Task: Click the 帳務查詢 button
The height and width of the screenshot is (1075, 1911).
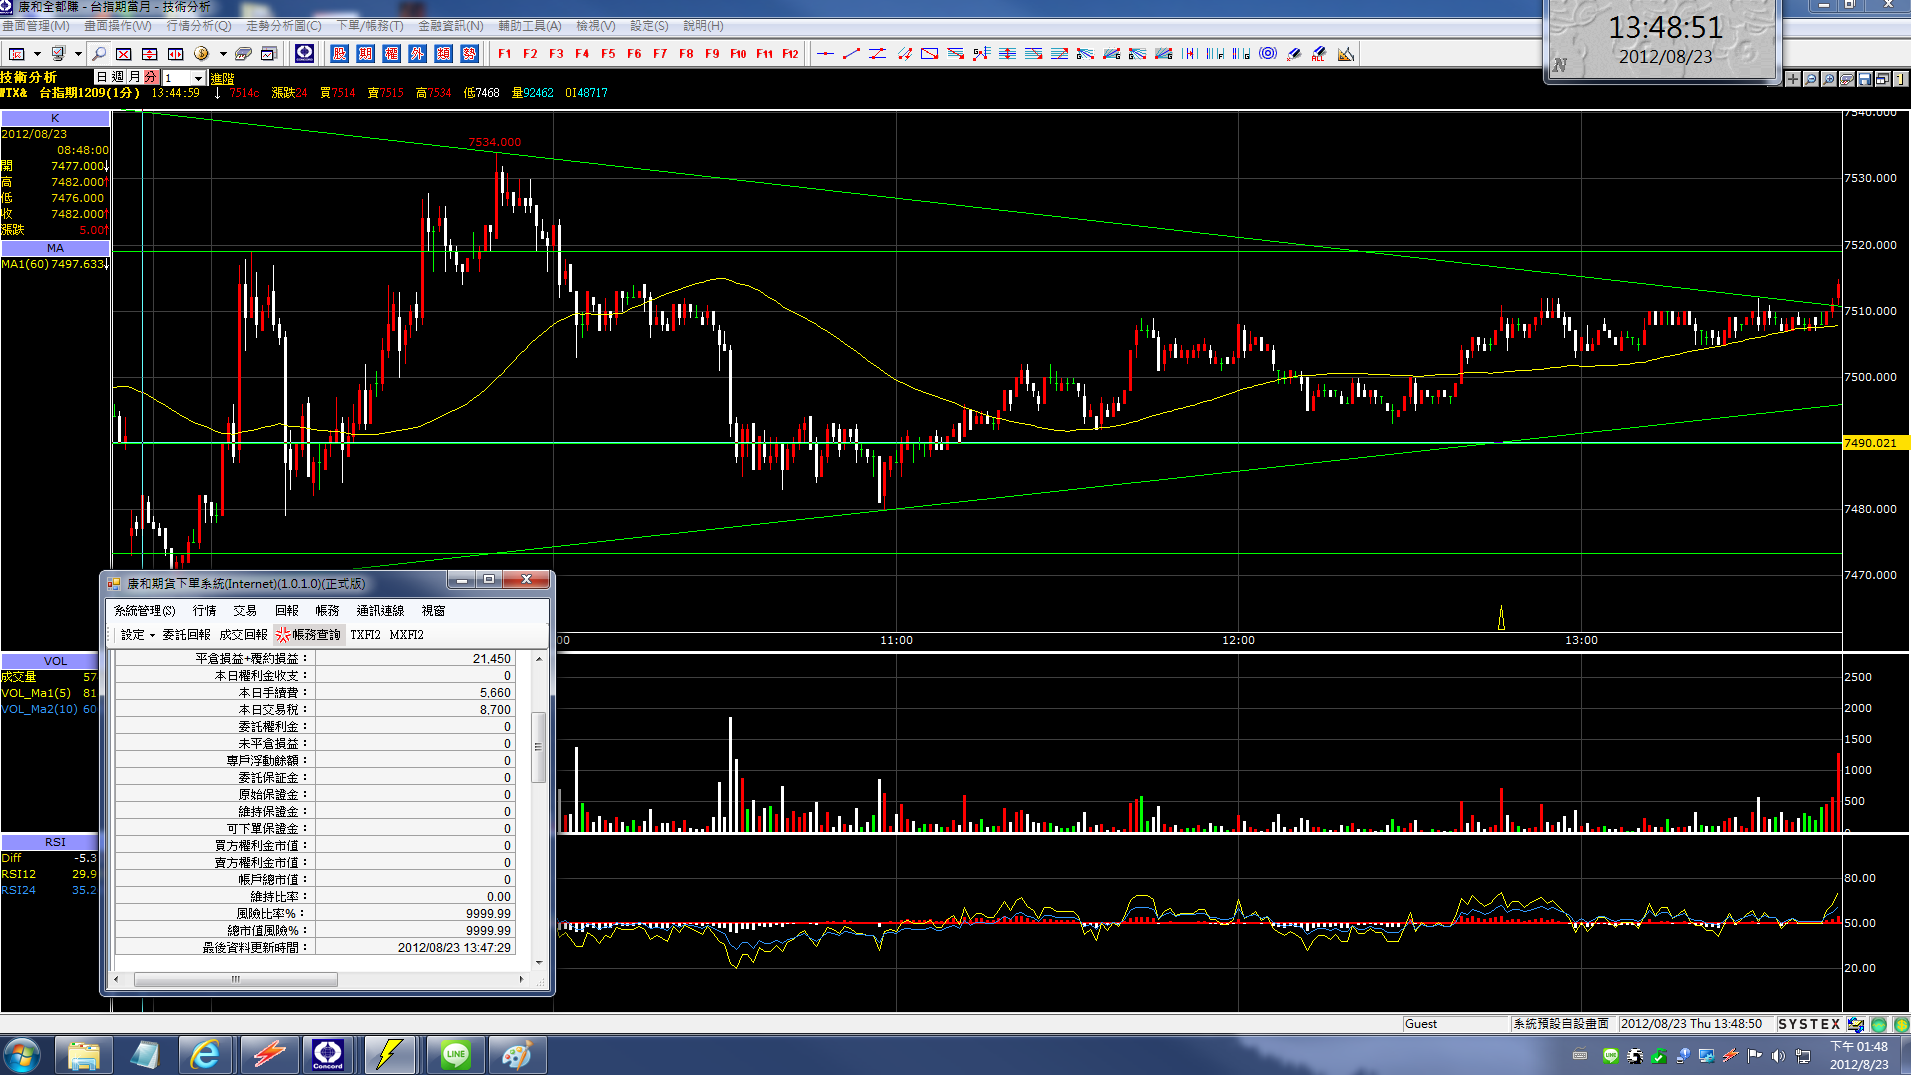Action: click(309, 635)
